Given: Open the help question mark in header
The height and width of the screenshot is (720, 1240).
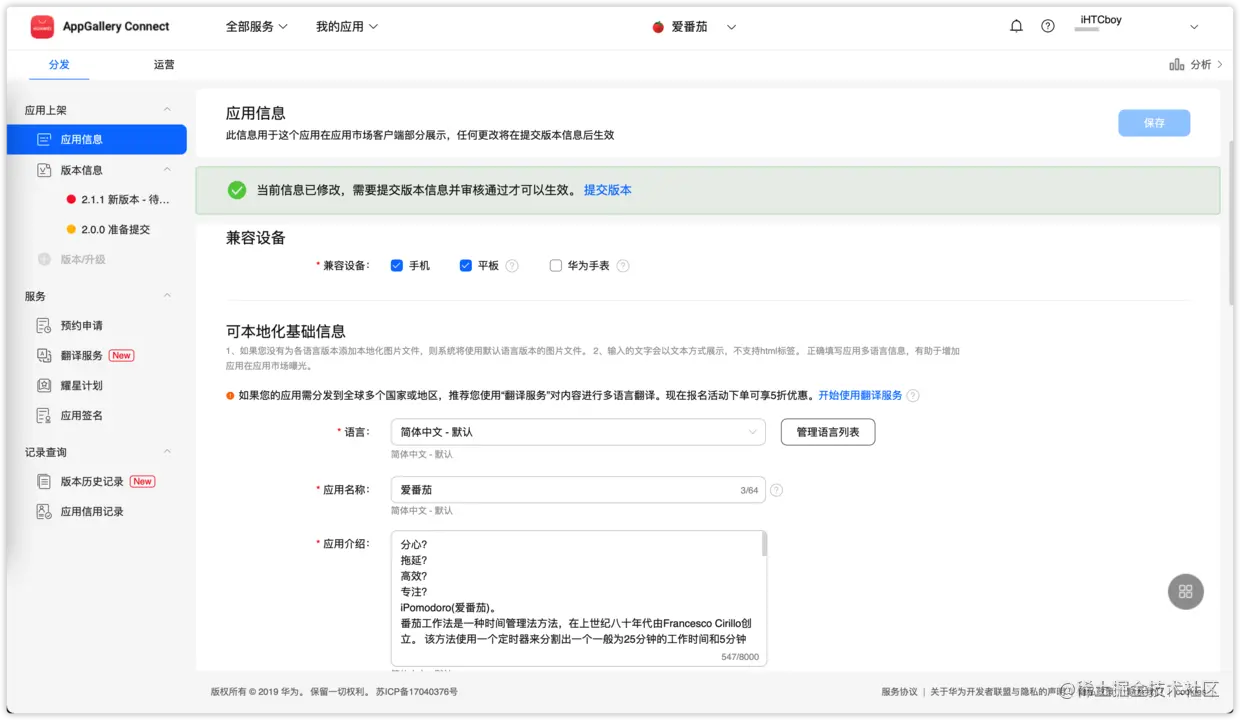Looking at the screenshot, I should (x=1048, y=27).
